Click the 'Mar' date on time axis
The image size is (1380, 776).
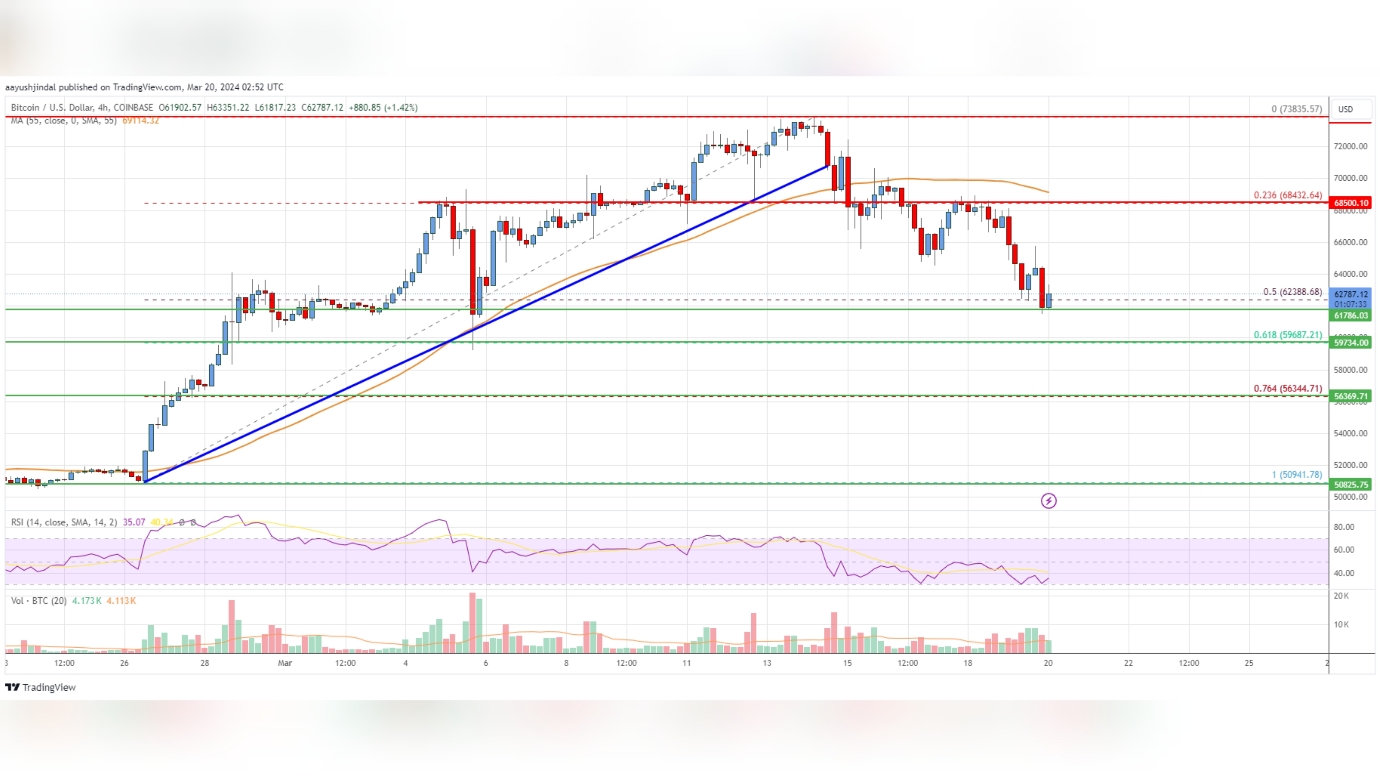(283, 663)
